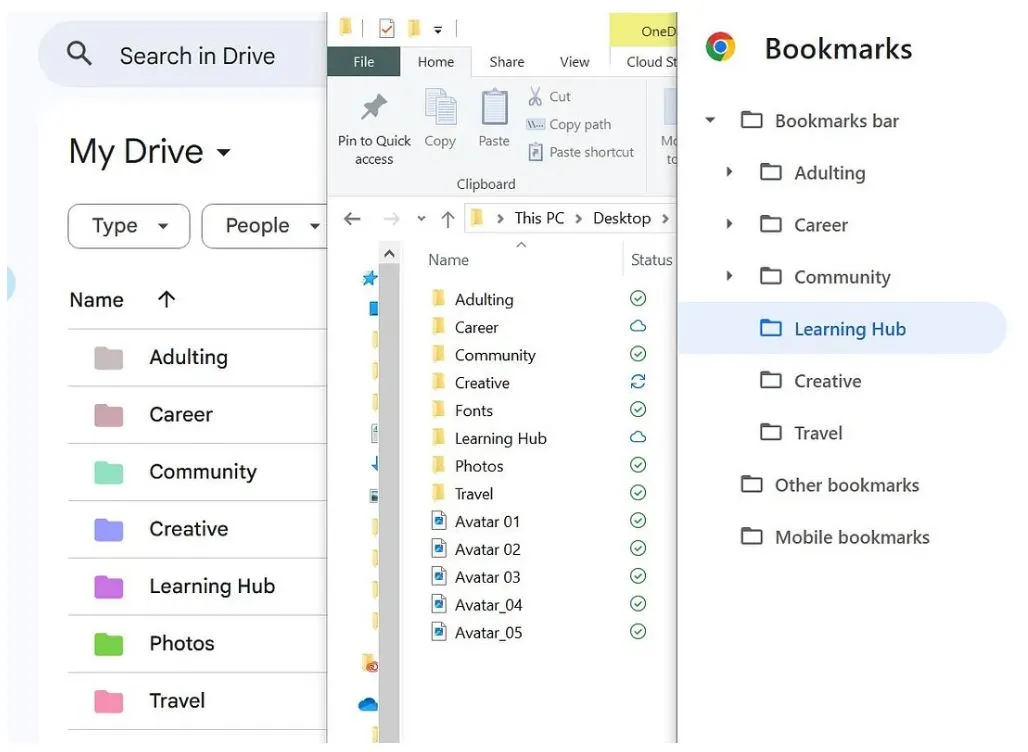1028x752 pixels.
Task: Open the quick access toolbar customize dropdown
Action: (438, 30)
